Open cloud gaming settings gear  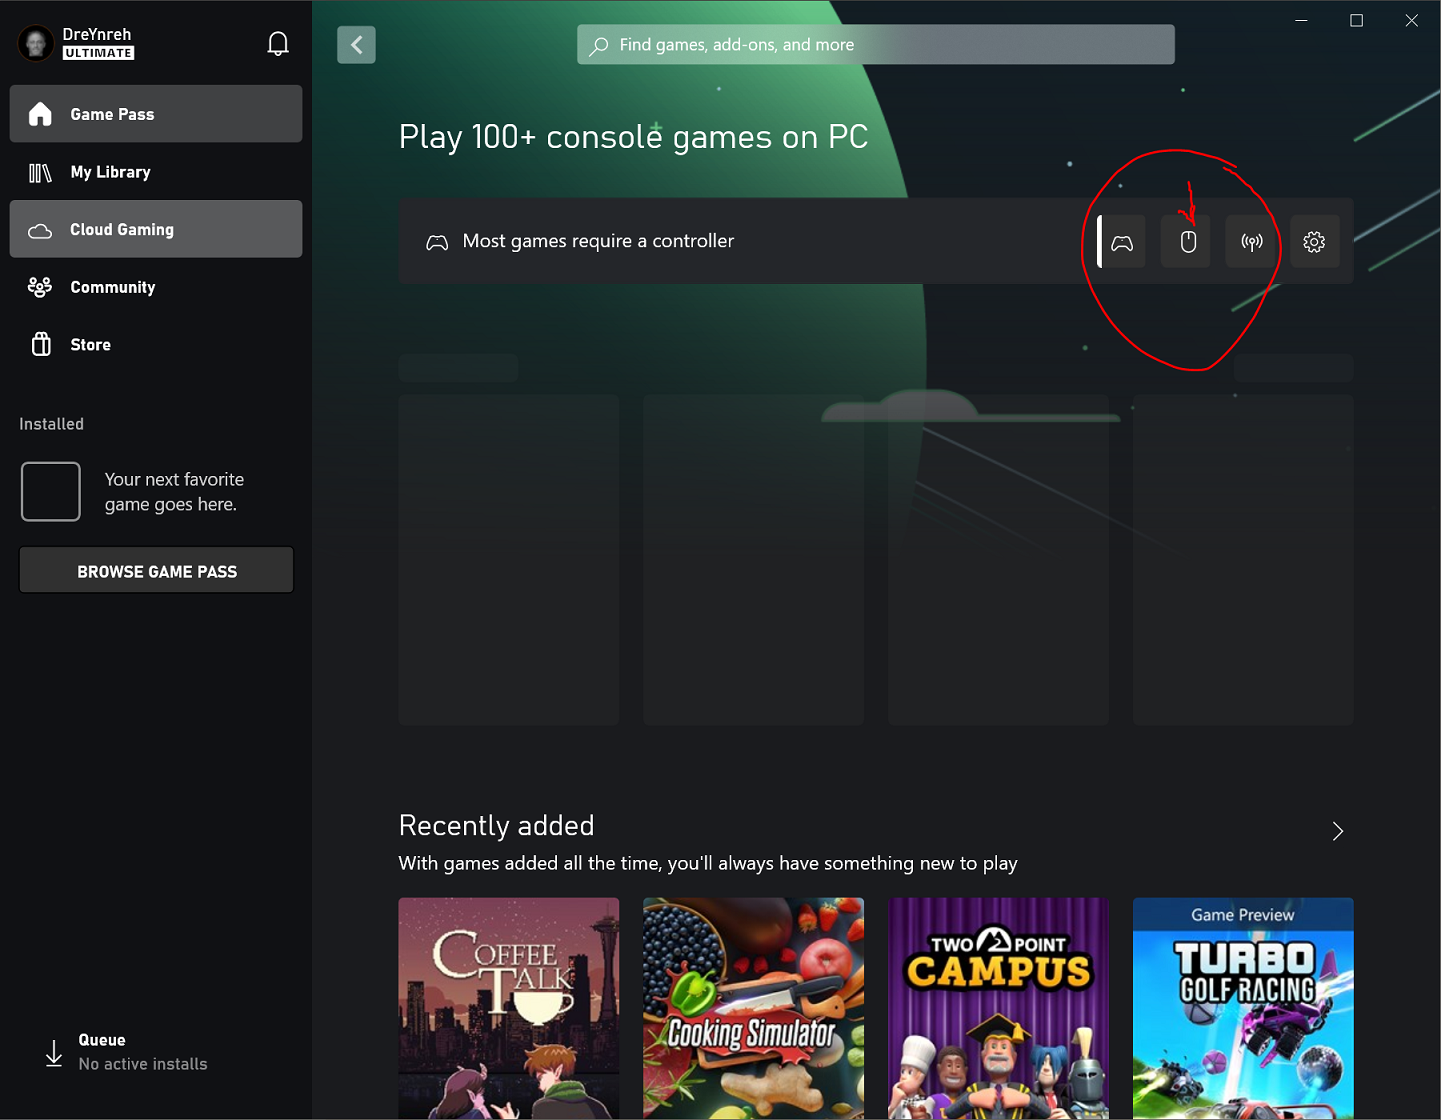coord(1314,242)
